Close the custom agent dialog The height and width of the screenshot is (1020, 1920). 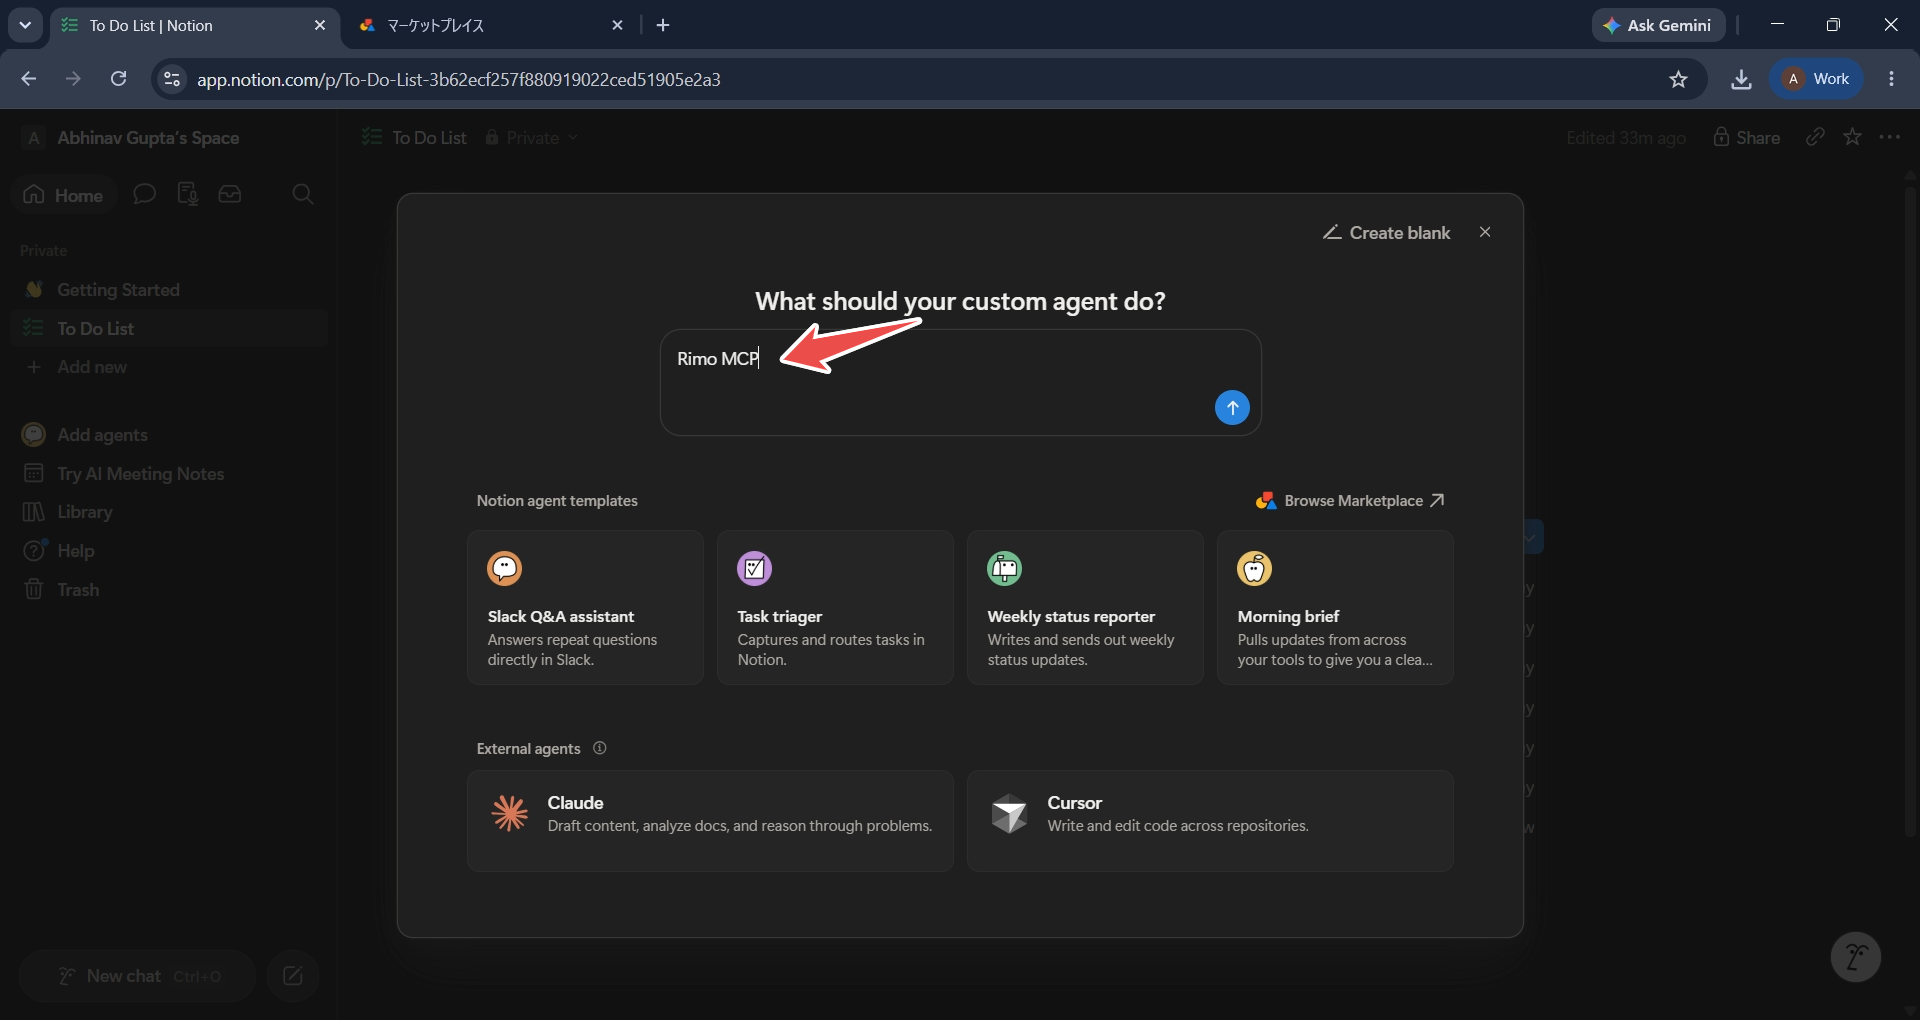coord(1485,232)
